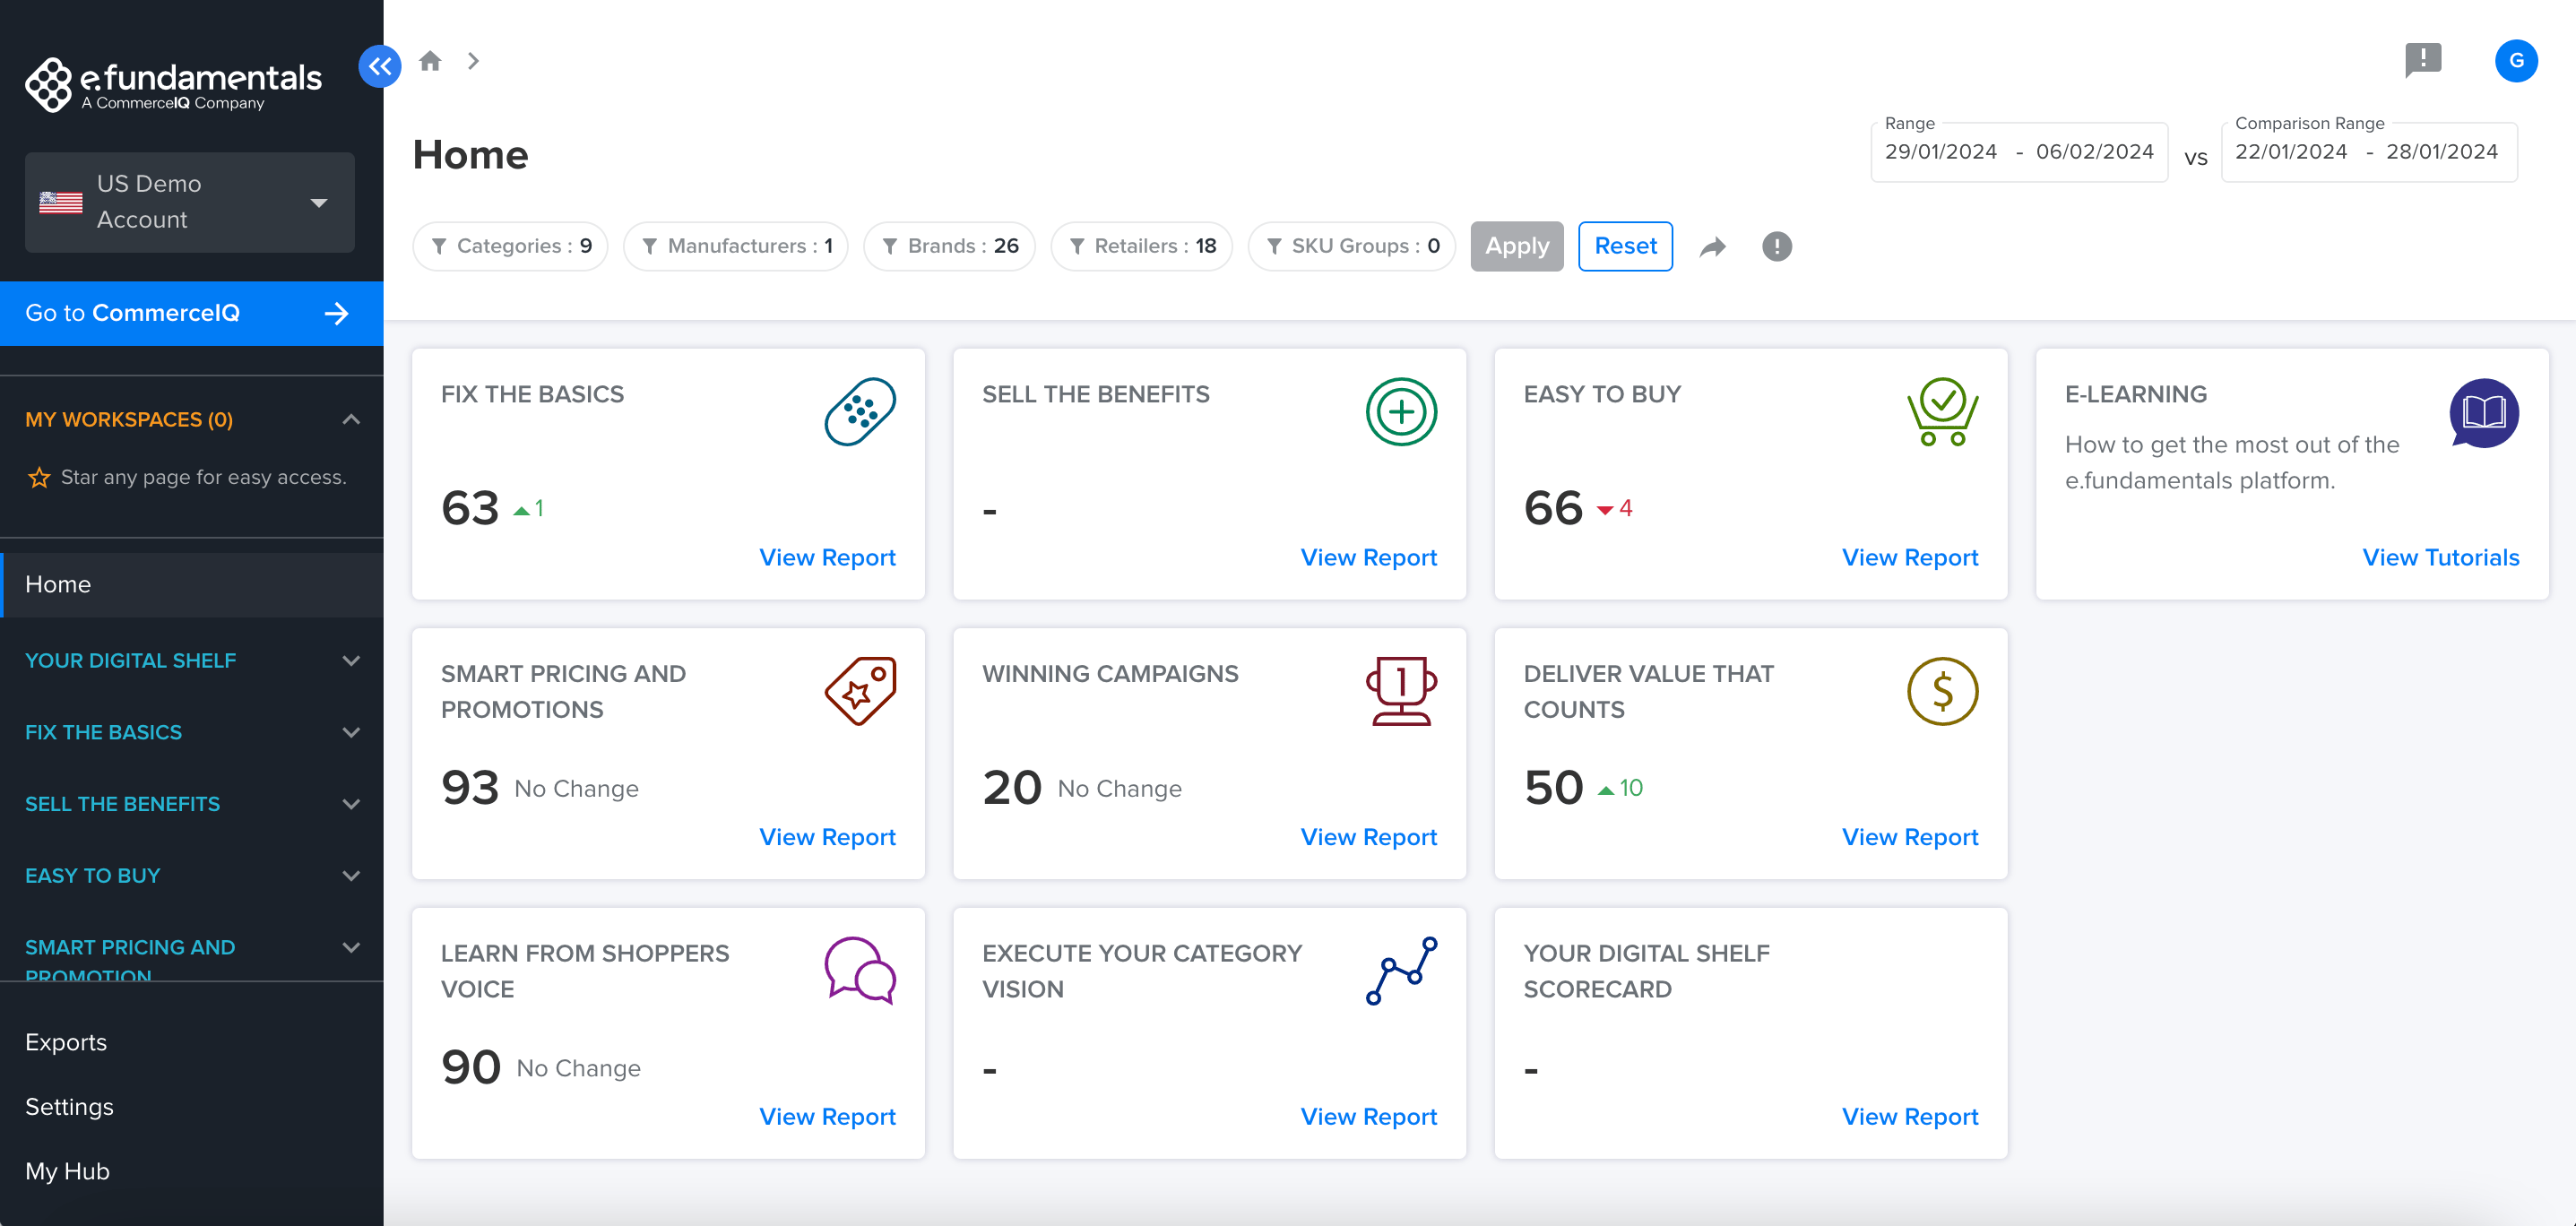This screenshot has width=2576, height=1226.
Task: Collapse sidebar with double-chevron button
Action: pyautogui.click(x=379, y=66)
